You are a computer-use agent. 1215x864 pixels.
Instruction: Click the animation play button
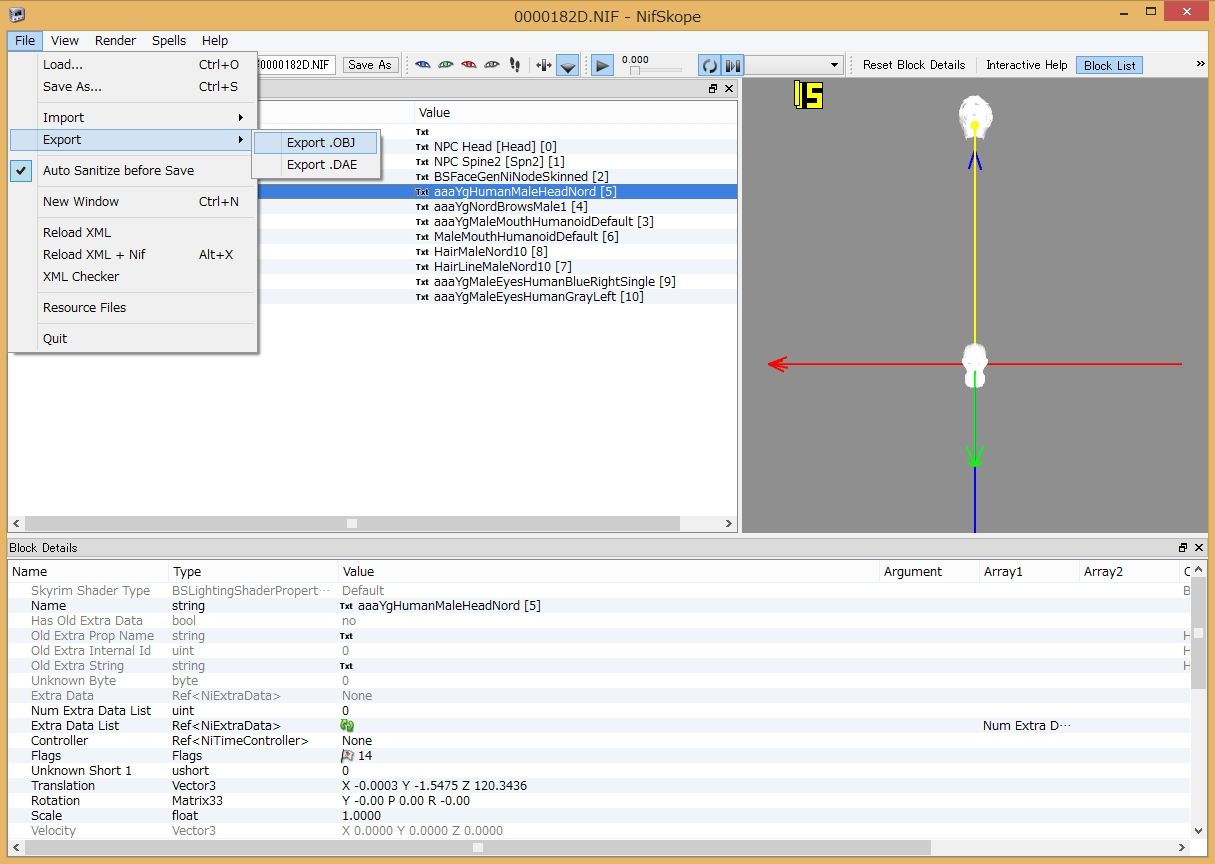click(602, 65)
